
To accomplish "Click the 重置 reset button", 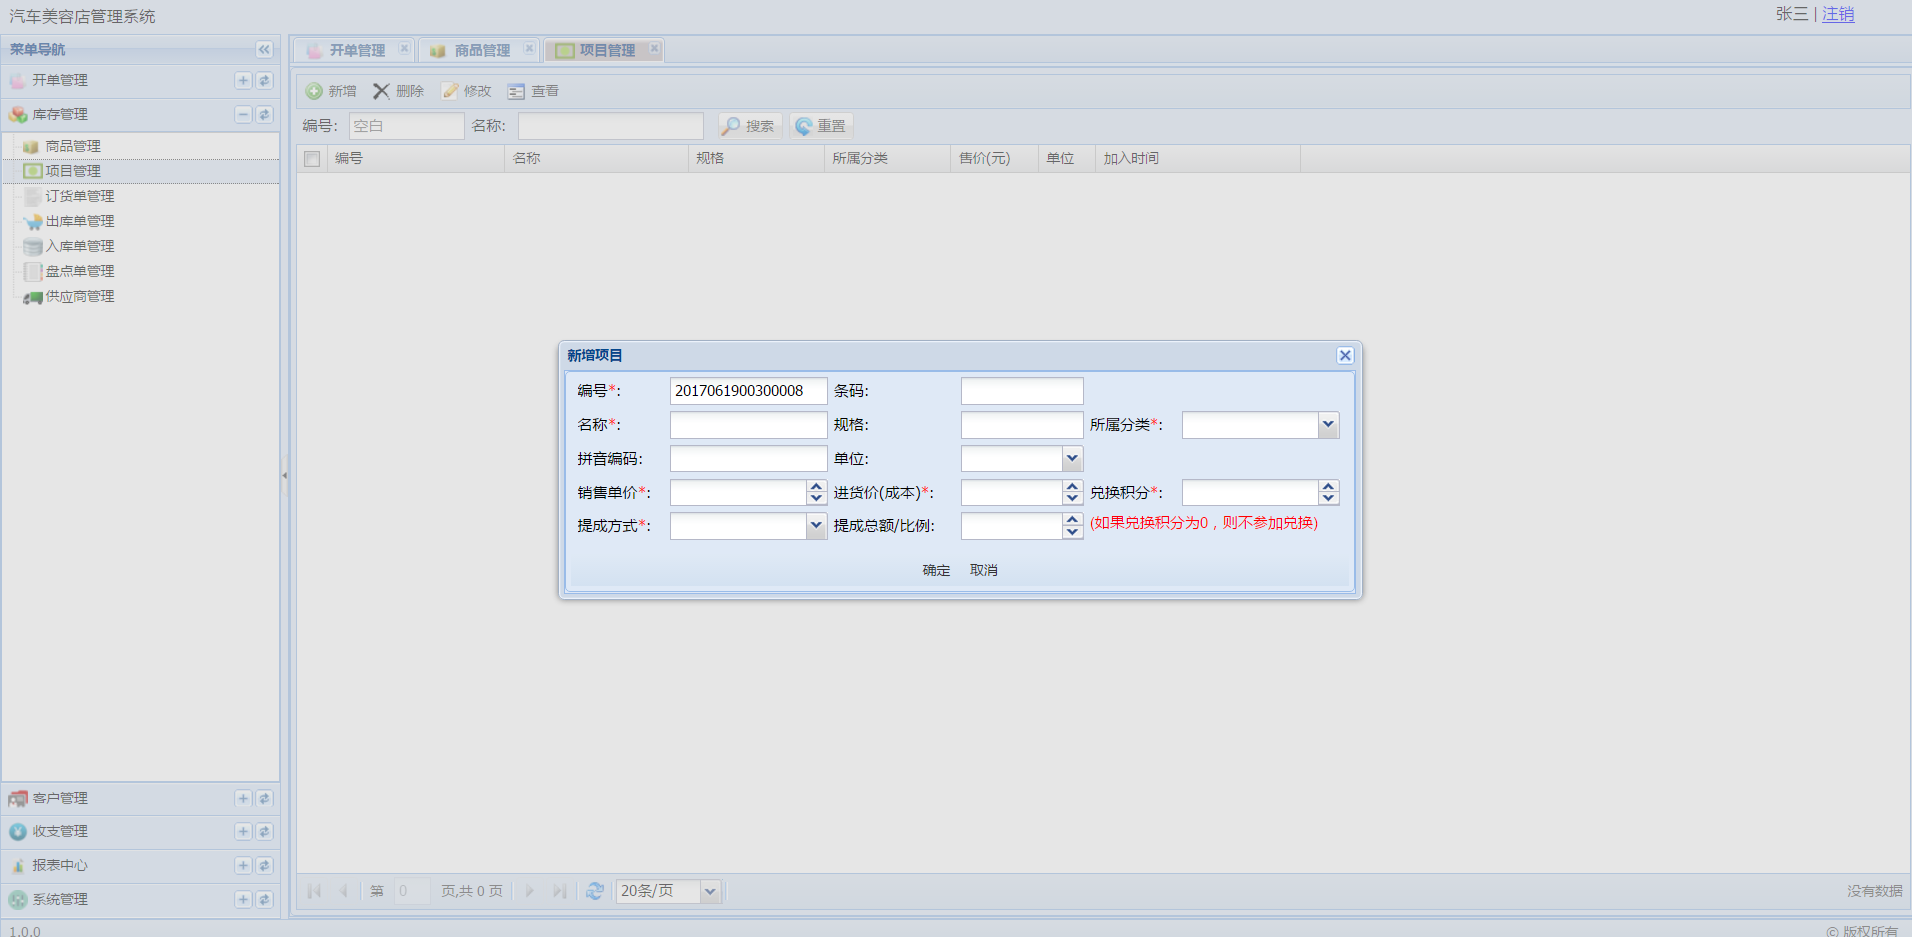I will (821, 126).
